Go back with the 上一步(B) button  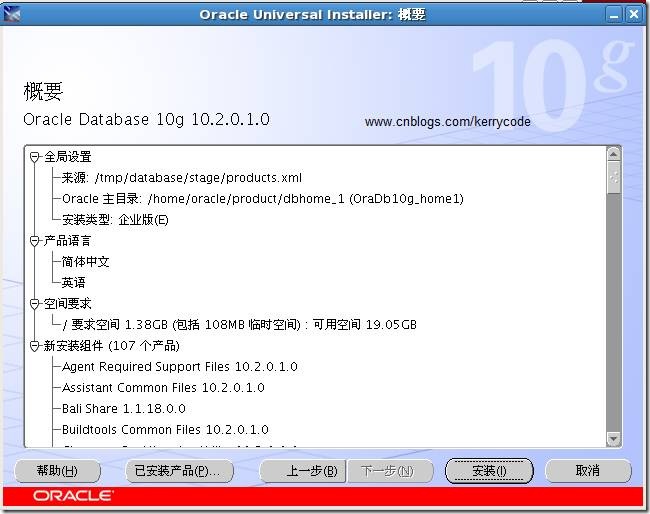click(x=303, y=471)
